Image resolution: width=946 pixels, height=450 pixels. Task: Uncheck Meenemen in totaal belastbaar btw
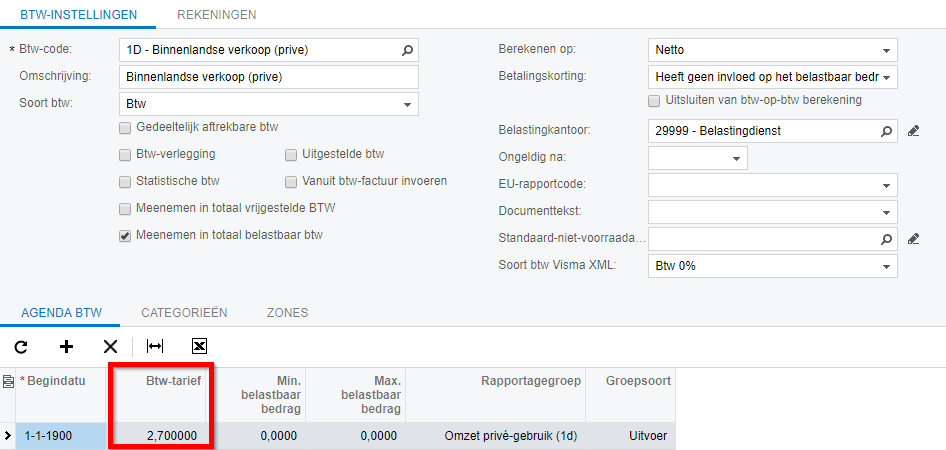[x=125, y=236]
